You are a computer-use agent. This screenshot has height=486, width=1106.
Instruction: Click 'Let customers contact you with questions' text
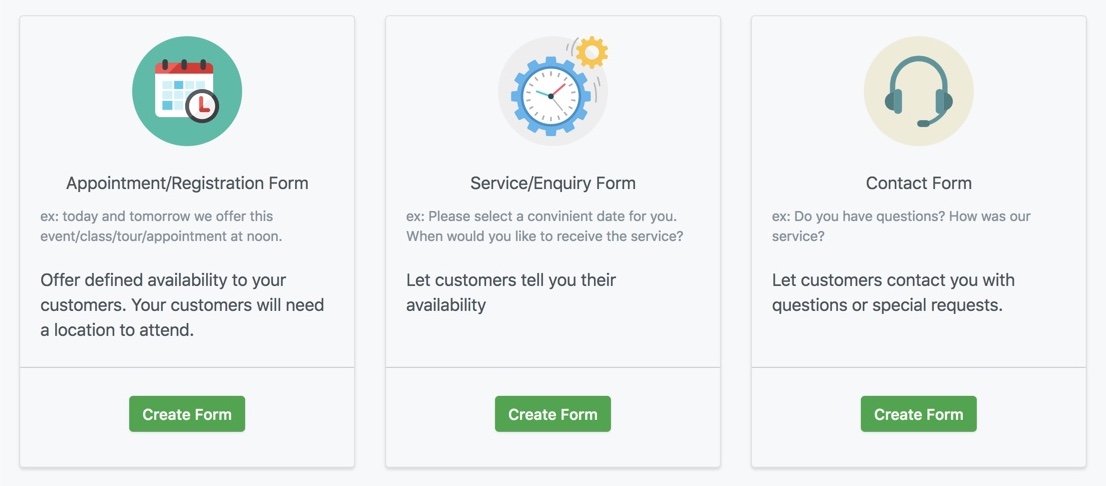893,293
